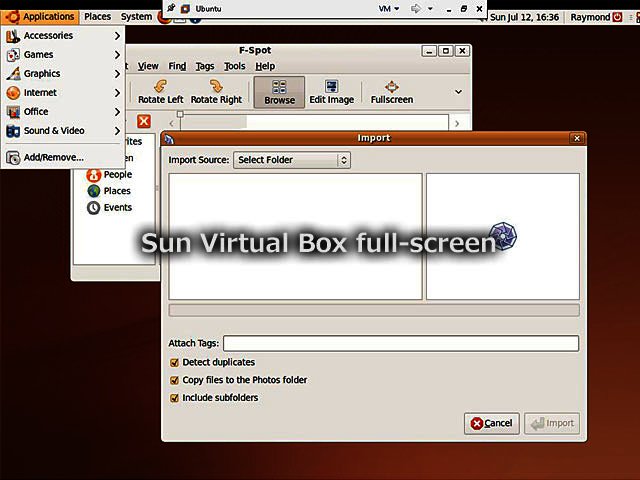Uncheck Detect duplicates option
The image size is (640, 480).
(x=175, y=362)
